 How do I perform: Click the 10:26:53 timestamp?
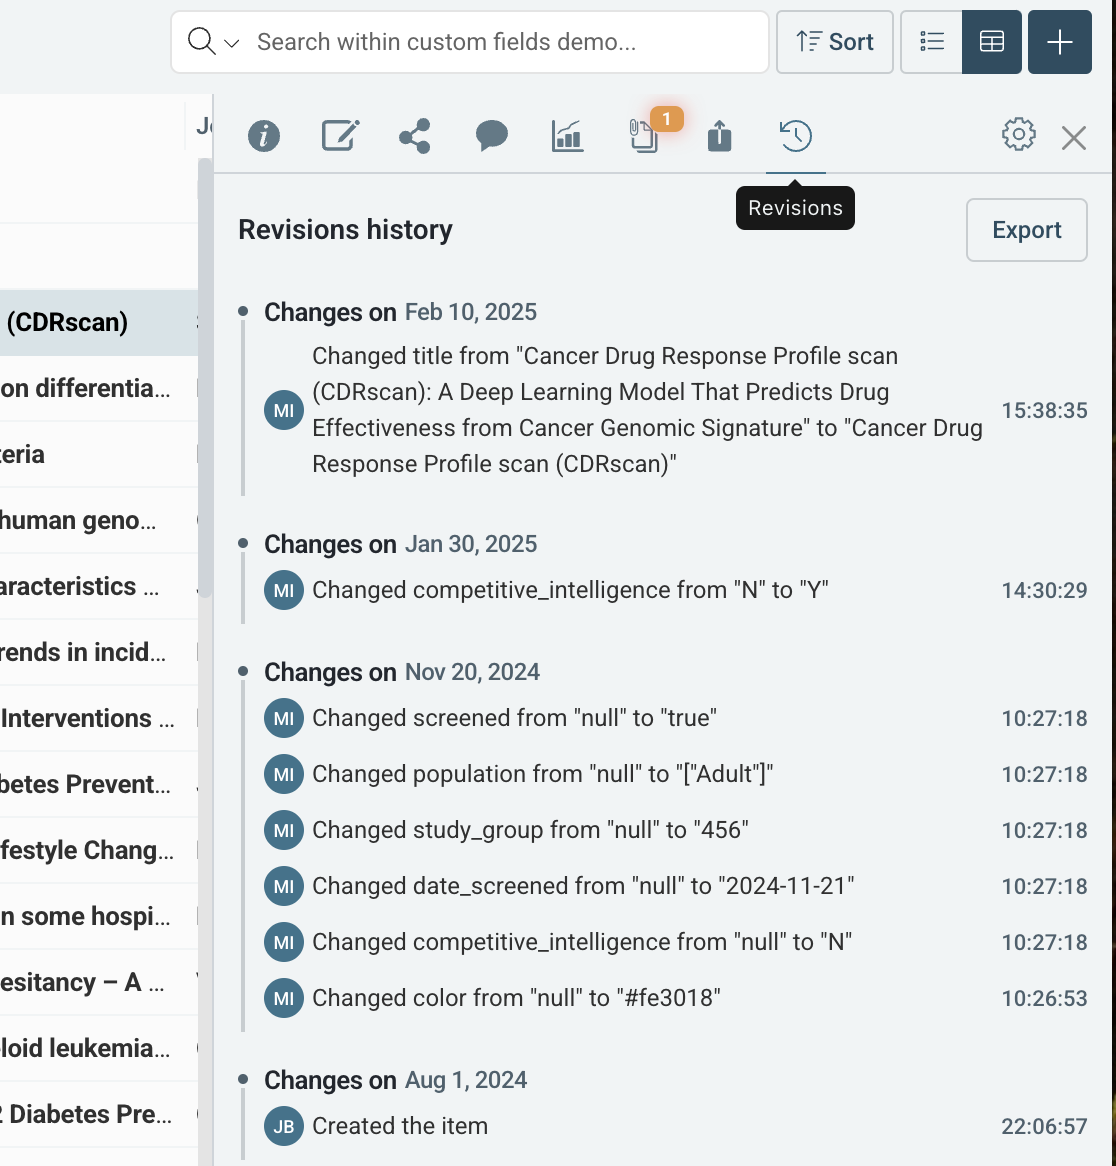(1044, 998)
